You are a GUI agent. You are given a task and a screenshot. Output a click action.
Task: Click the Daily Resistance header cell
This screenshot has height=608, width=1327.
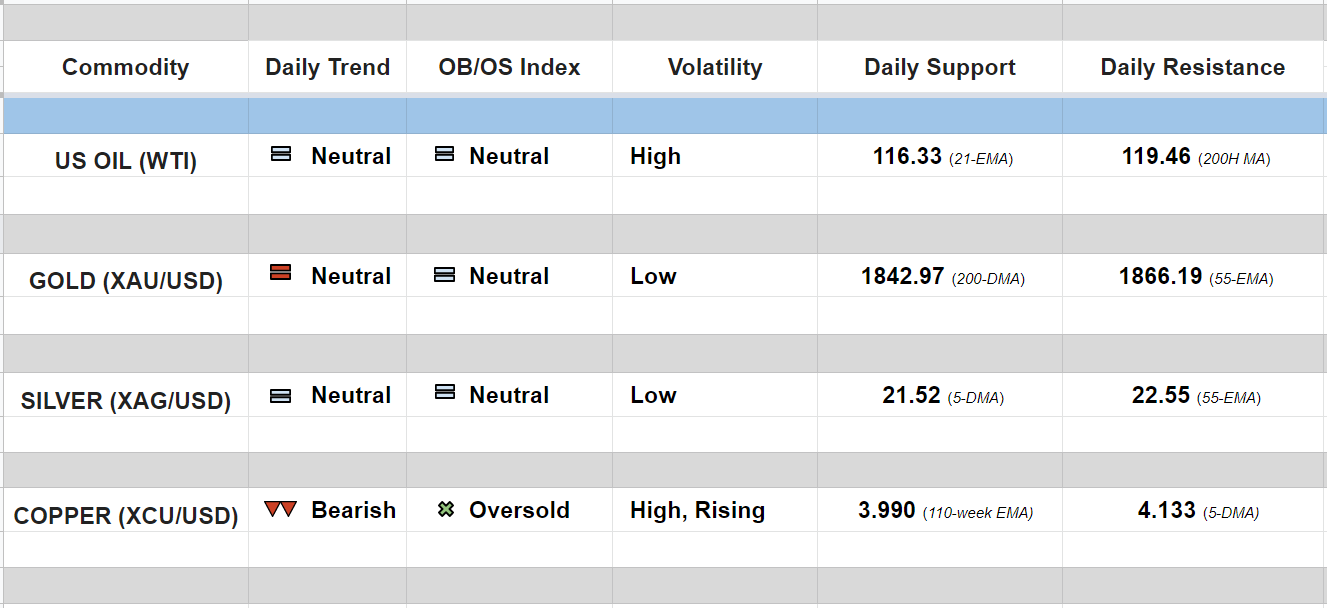[1192, 67]
